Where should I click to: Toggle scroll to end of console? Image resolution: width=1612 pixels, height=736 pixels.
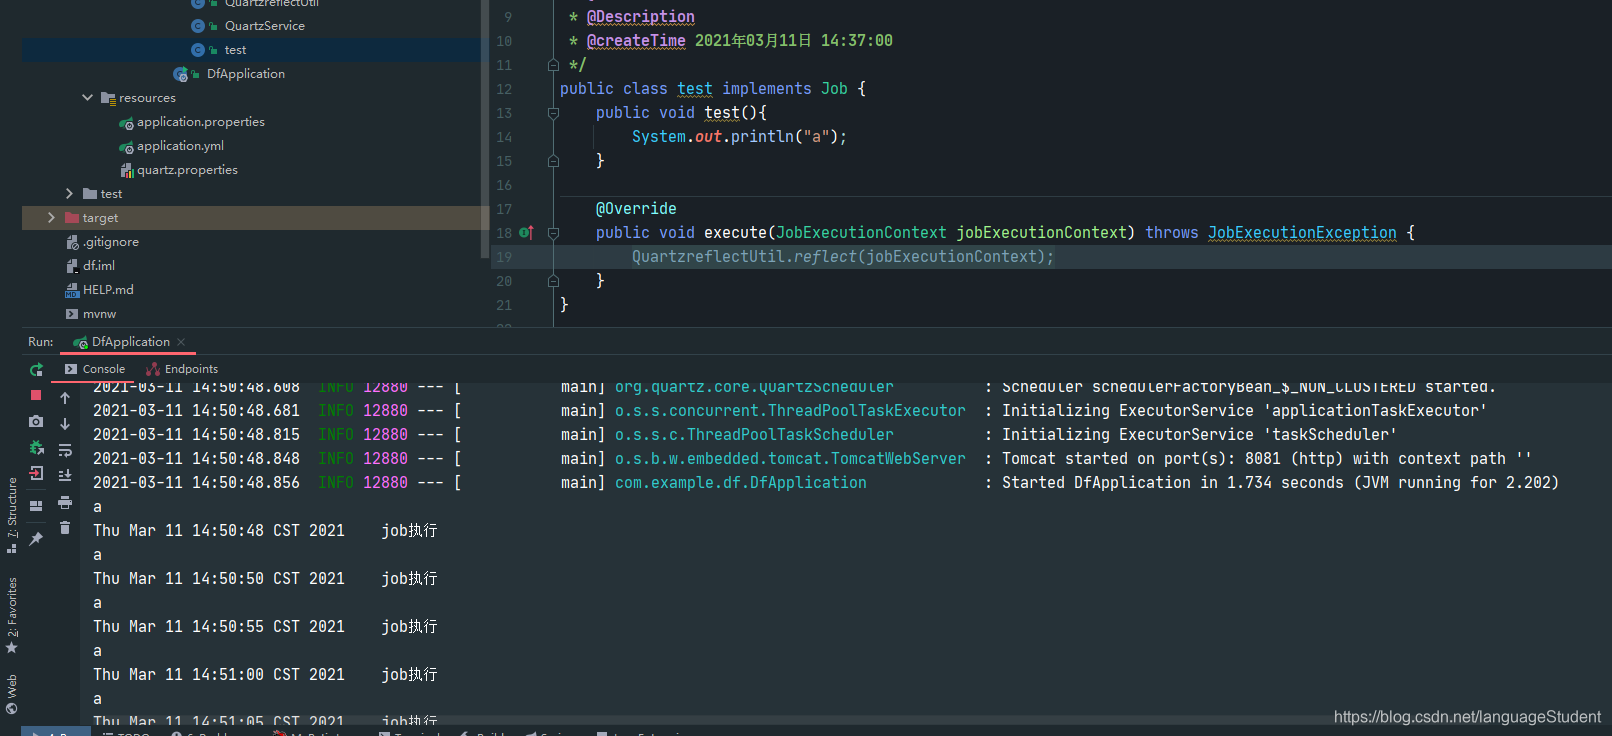point(65,476)
